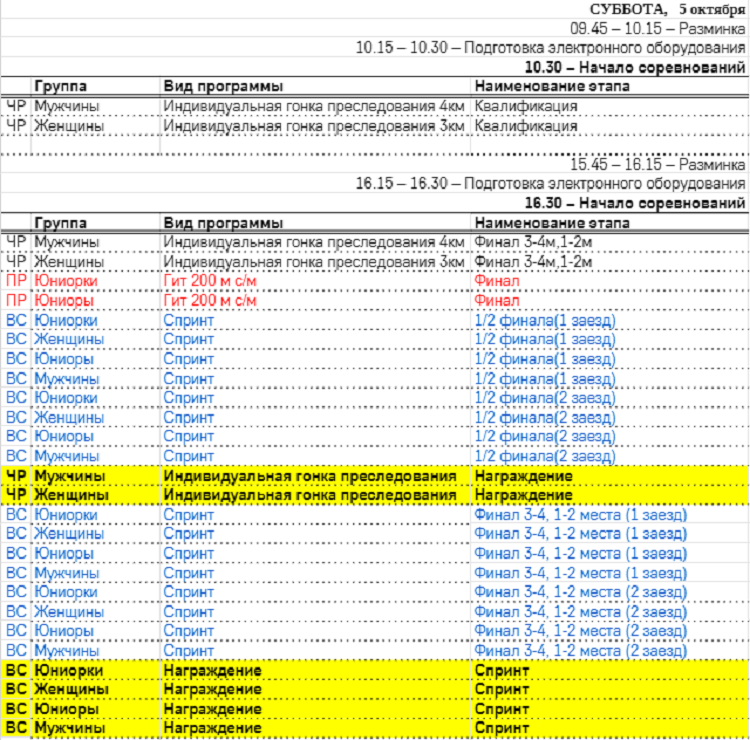Screen dimensions: 750x740
Task: Select Гит 200 м с/м in Юниоры row
Action: tap(210, 301)
